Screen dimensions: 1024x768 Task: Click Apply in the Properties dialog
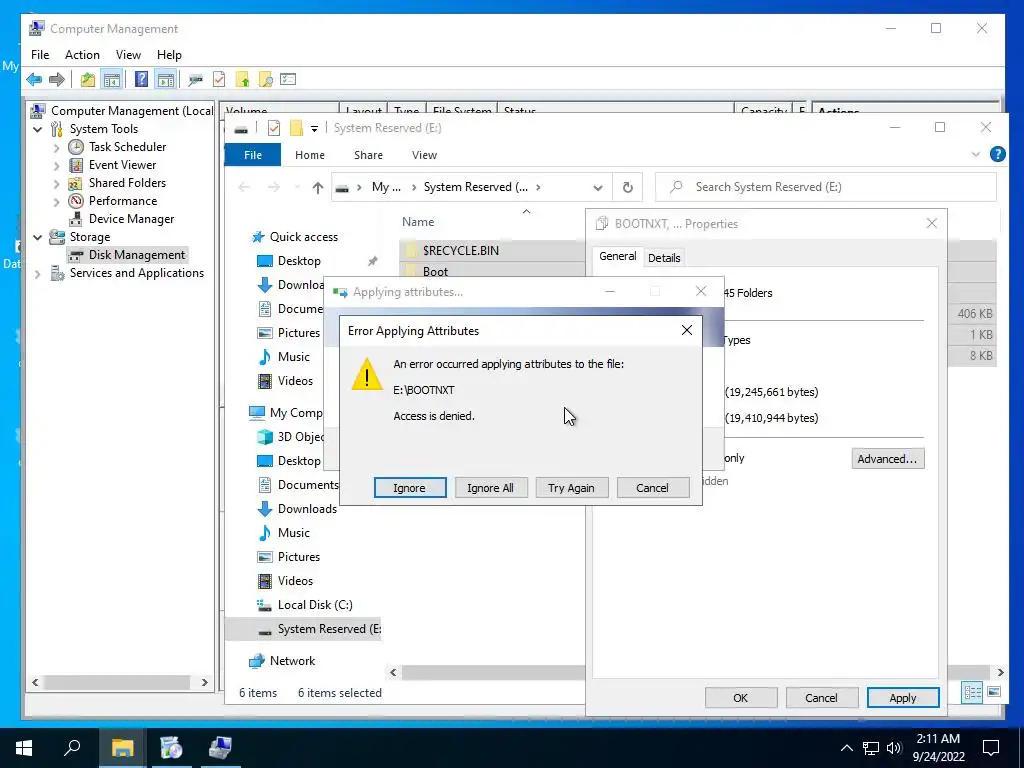click(x=903, y=698)
